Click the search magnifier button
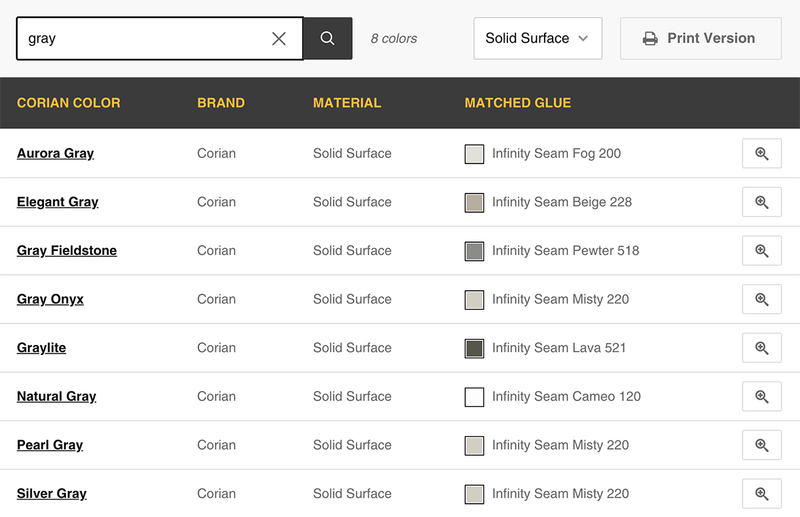 click(x=327, y=38)
